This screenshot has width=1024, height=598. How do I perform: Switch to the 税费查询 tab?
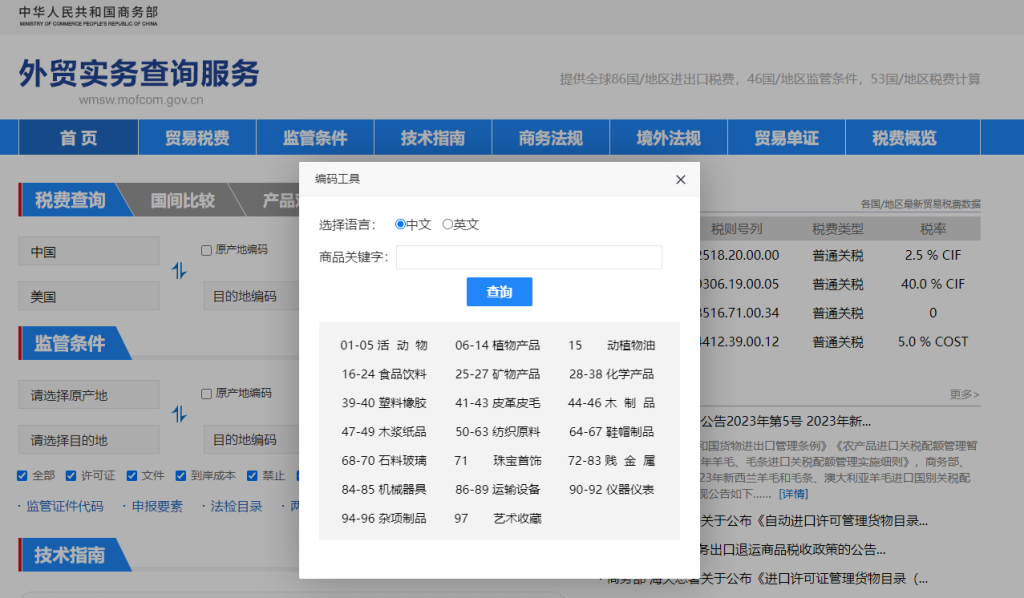coord(71,200)
